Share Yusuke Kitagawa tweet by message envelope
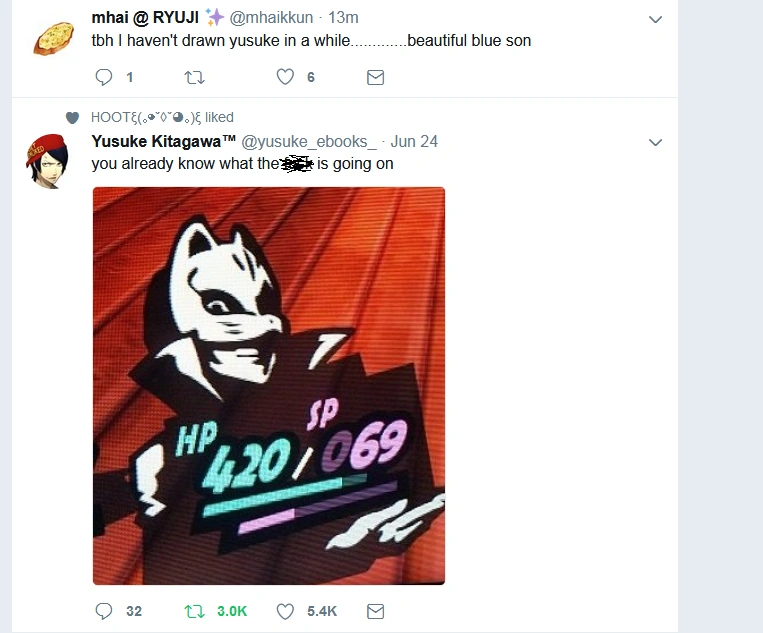This screenshot has width=763, height=633. (375, 611)
